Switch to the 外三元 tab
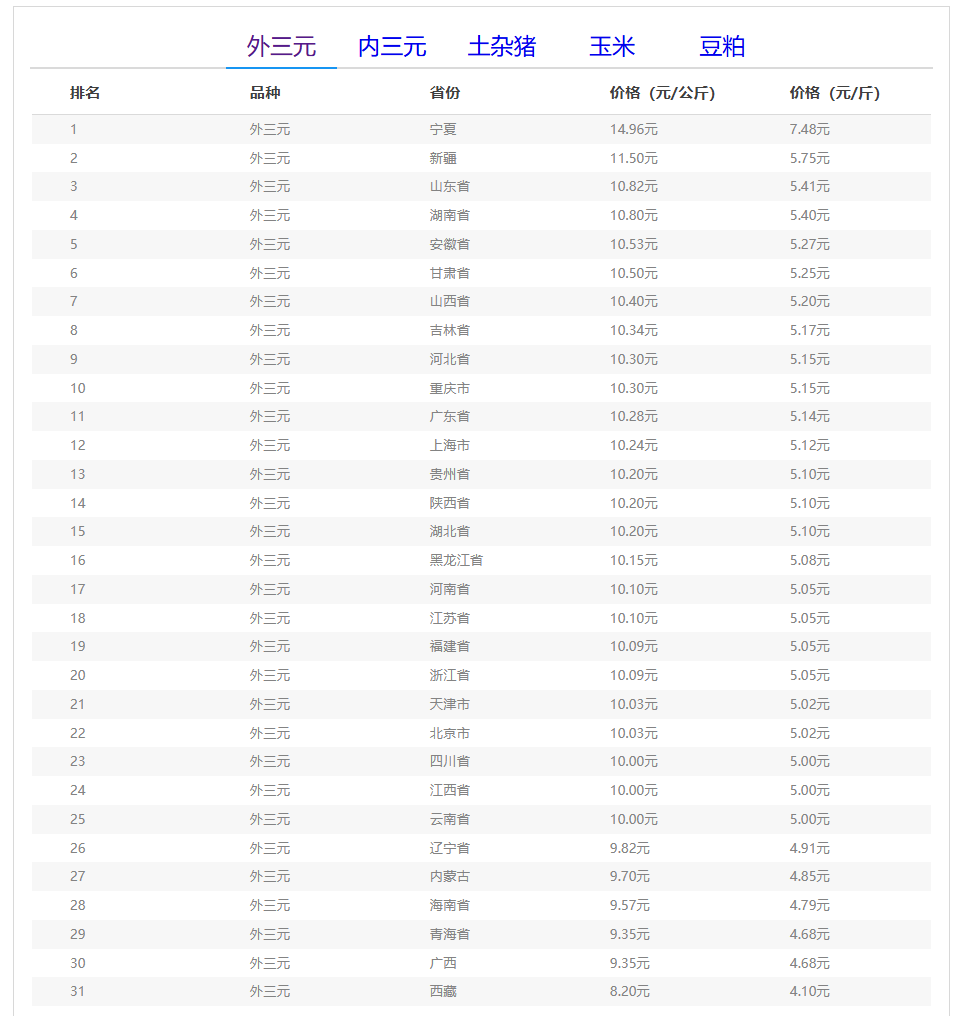The image size is (969, 1016). click(281, 47)
